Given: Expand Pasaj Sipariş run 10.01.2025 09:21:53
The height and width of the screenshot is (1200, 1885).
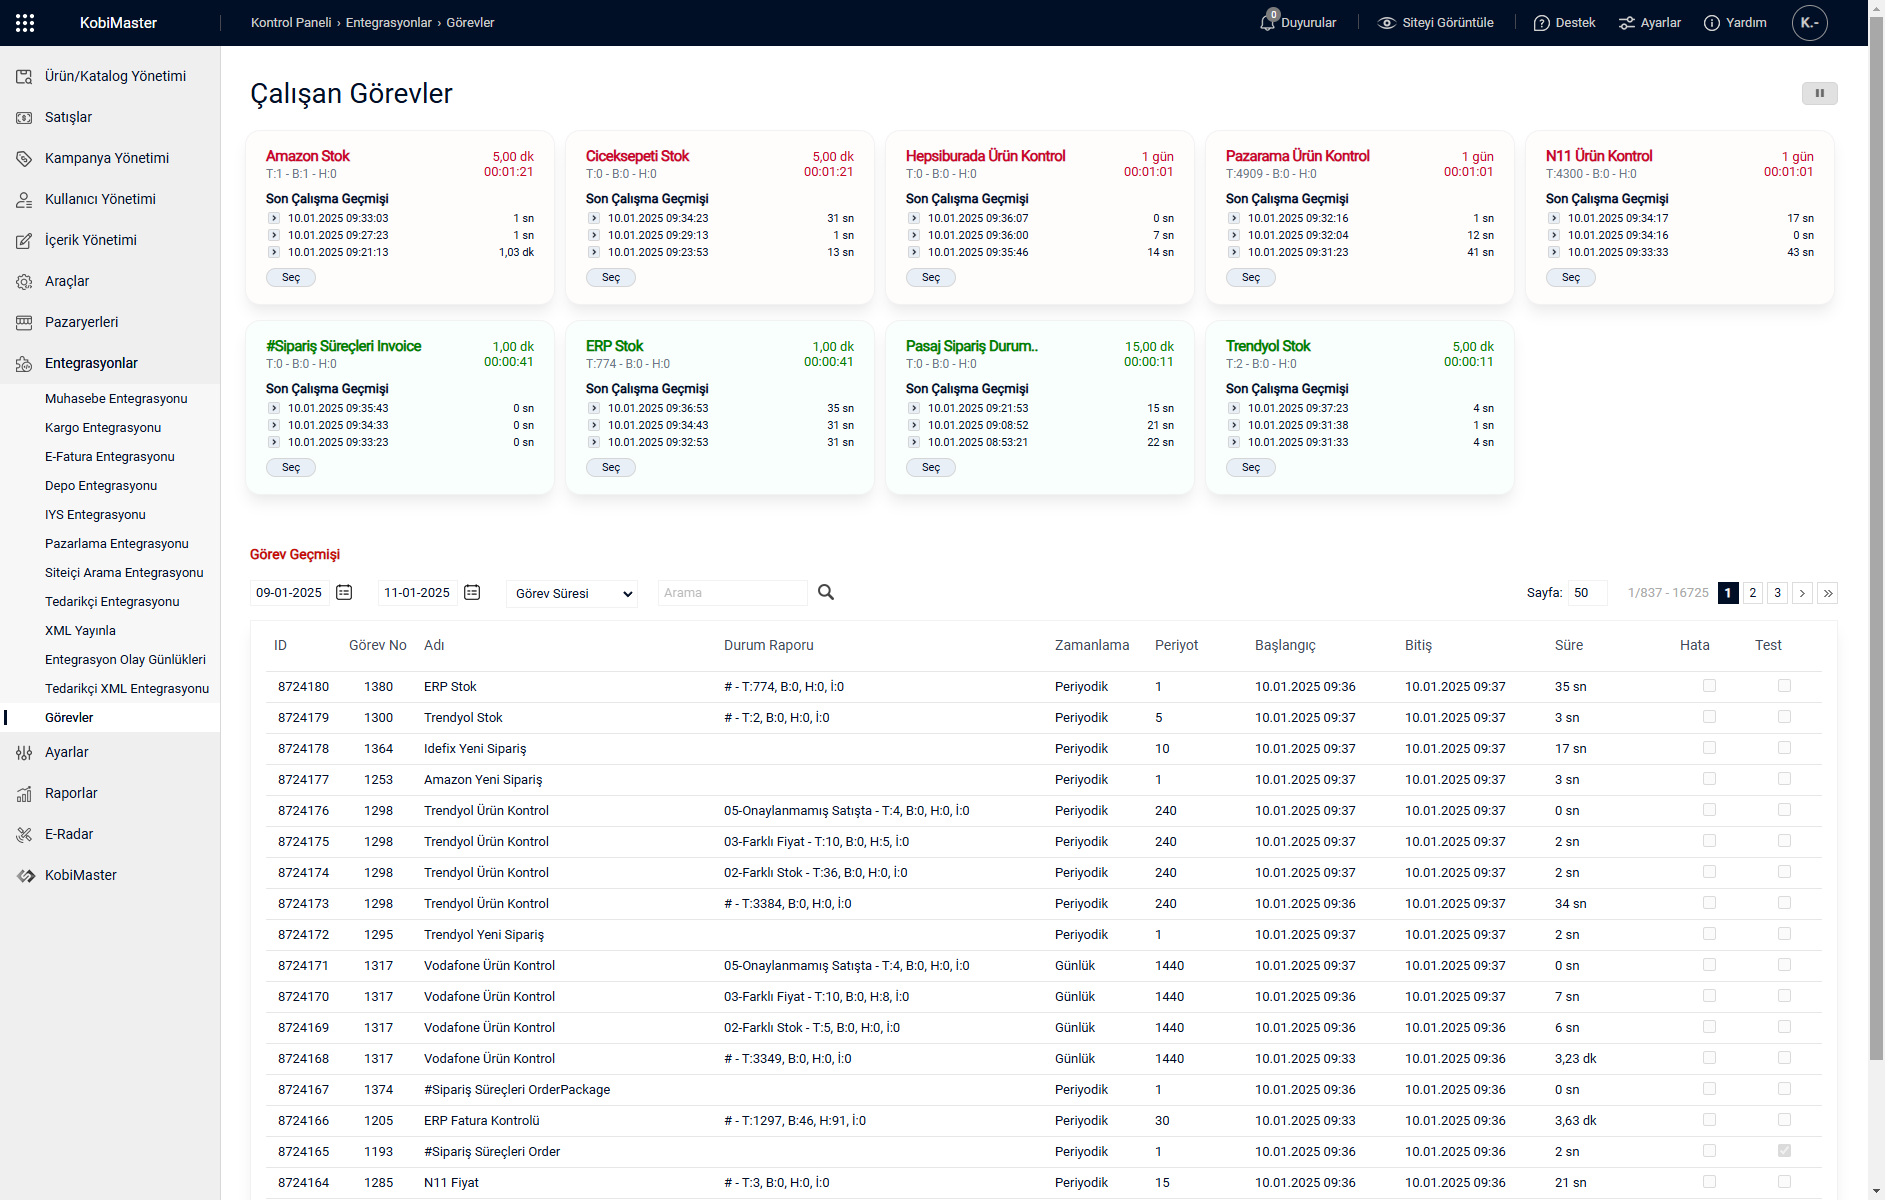Looking at the screenshot, I should pos(914,408).
